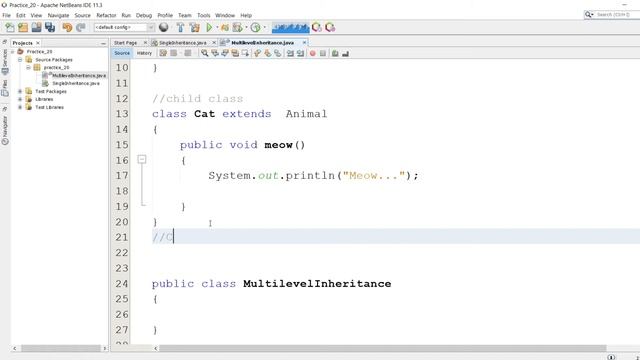The width and height of the screenshot is (640, 360).
Task: Open the Source menu
Action: (82, 15)
